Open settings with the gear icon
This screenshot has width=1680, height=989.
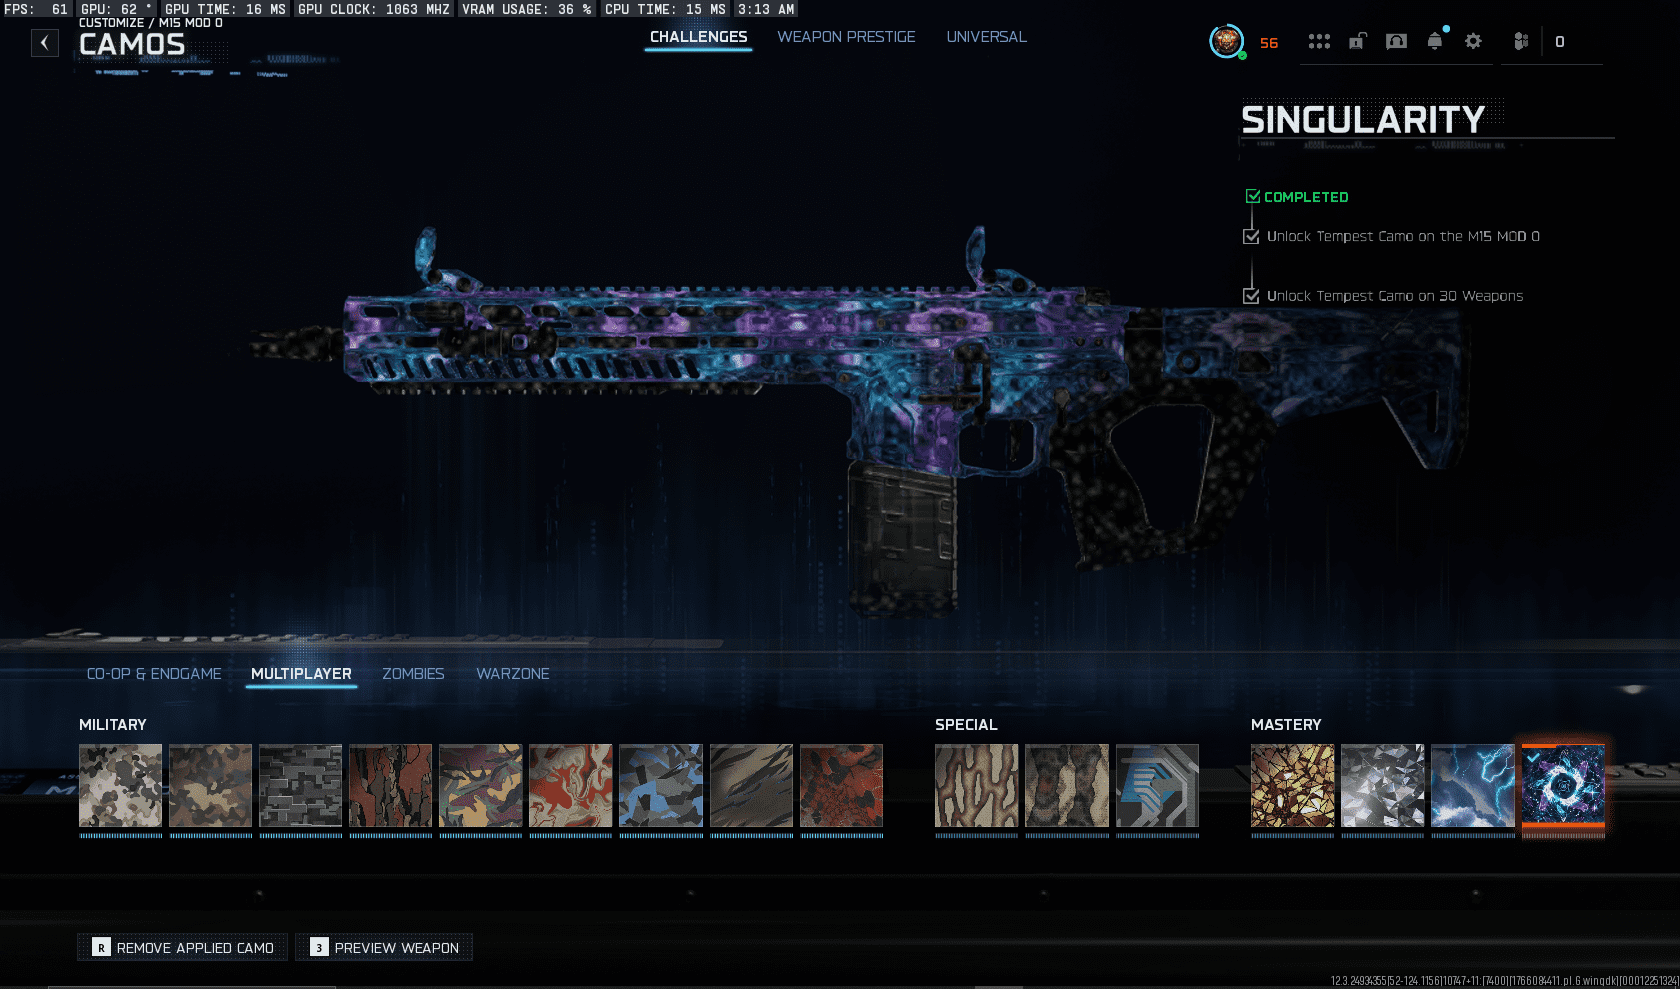point(1473,42)
